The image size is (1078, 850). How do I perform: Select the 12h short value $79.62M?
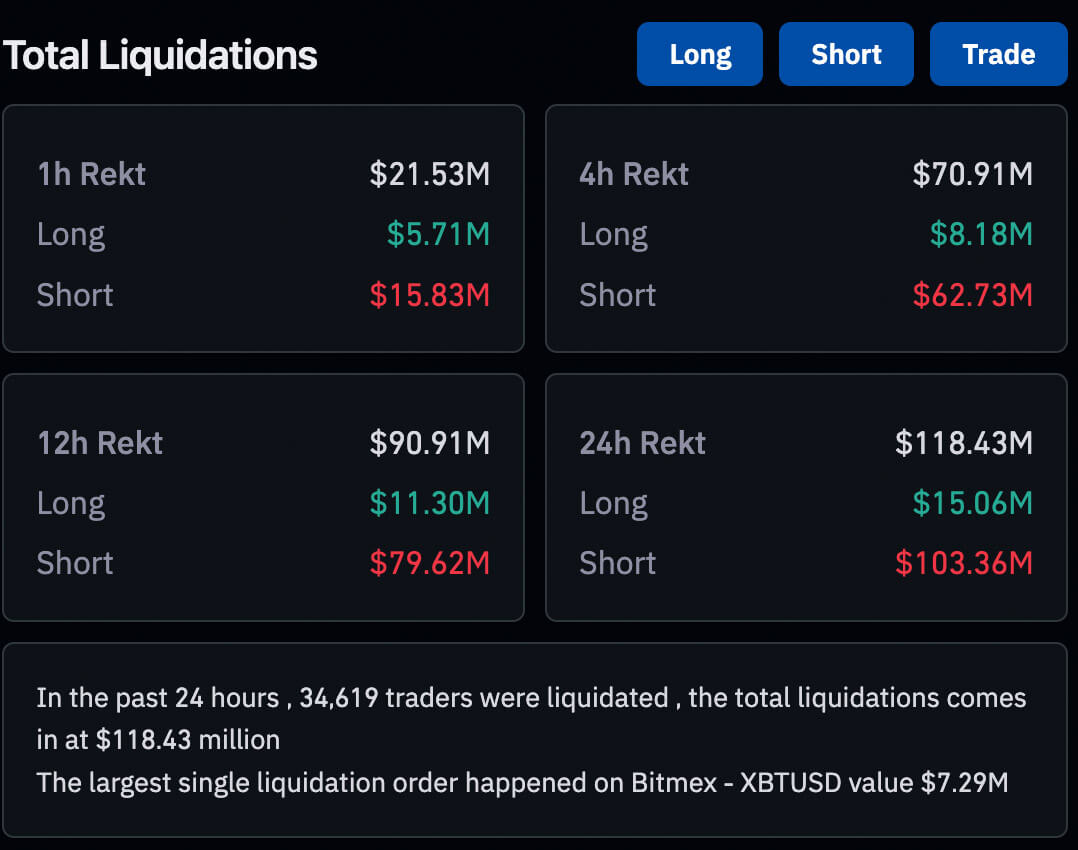(x=430, y=563)
